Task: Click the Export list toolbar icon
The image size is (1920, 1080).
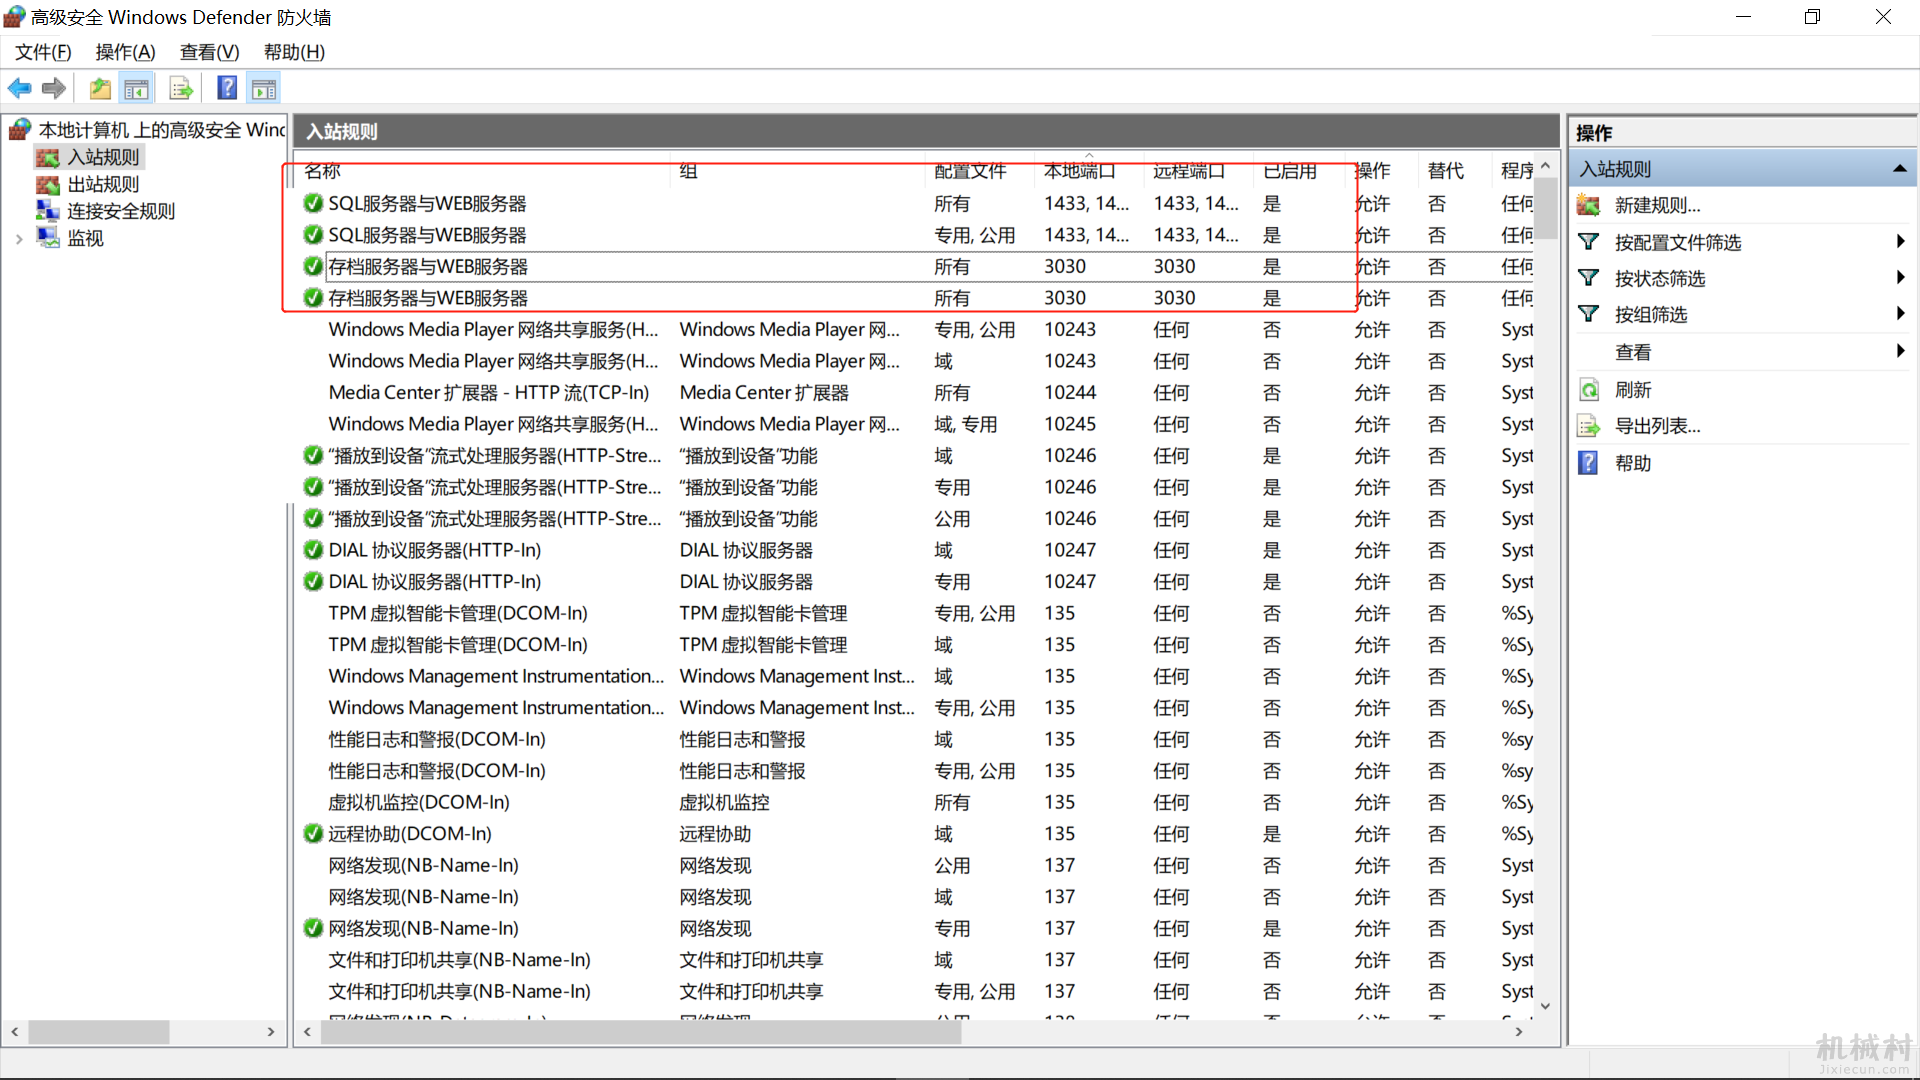Action: pyautogui.click(x=181, y=89)
